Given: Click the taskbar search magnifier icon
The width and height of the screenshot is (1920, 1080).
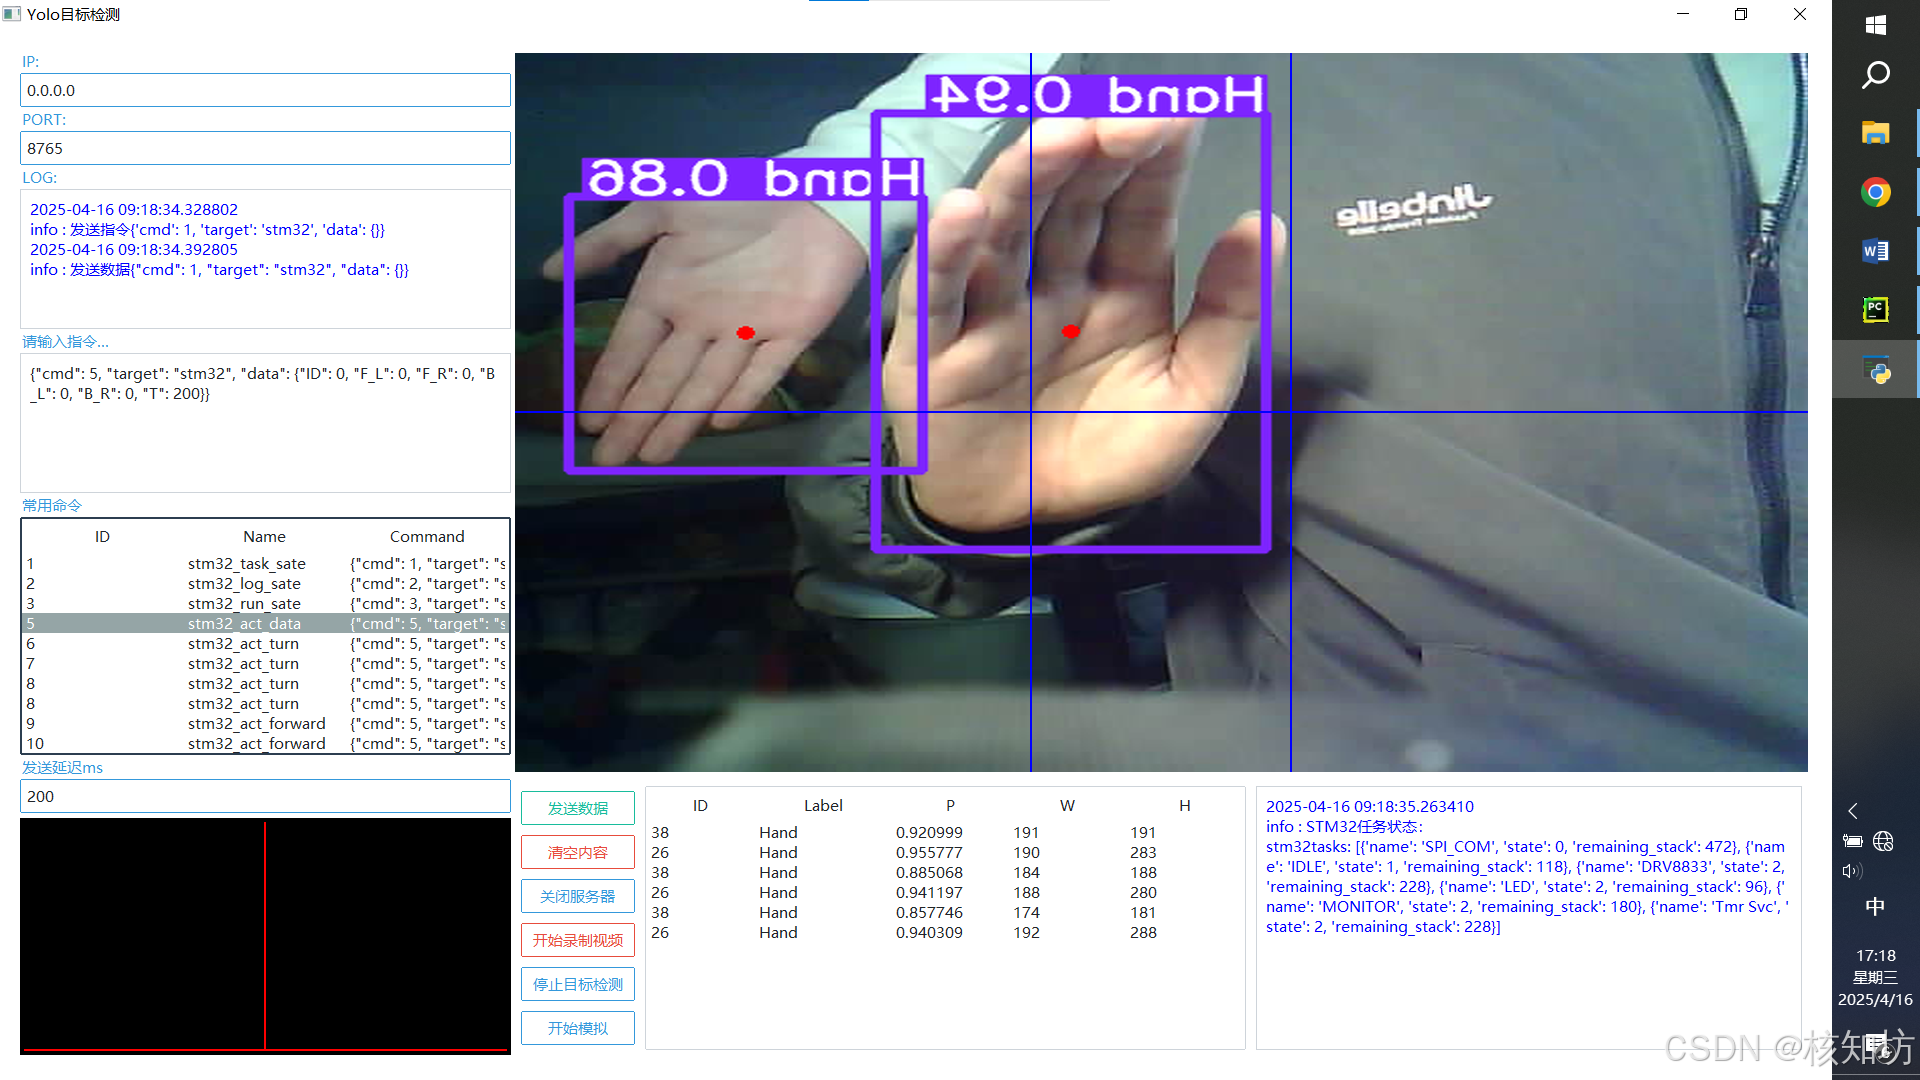Looking at the screenshot, I should point(1875,75).
